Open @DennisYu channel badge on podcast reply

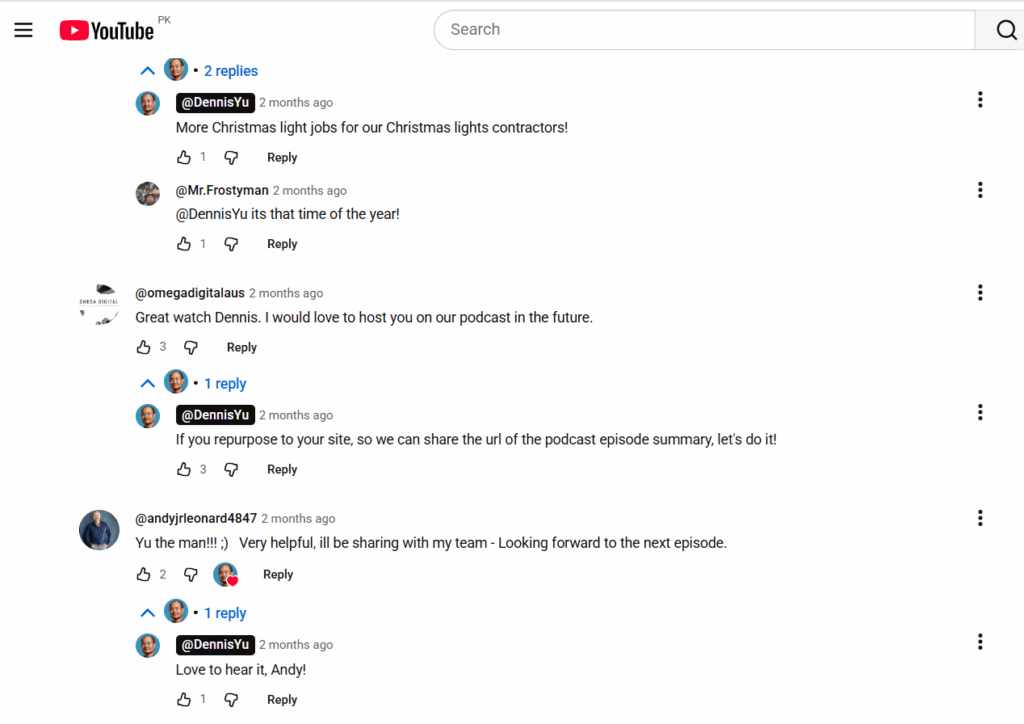pos(215,415)
